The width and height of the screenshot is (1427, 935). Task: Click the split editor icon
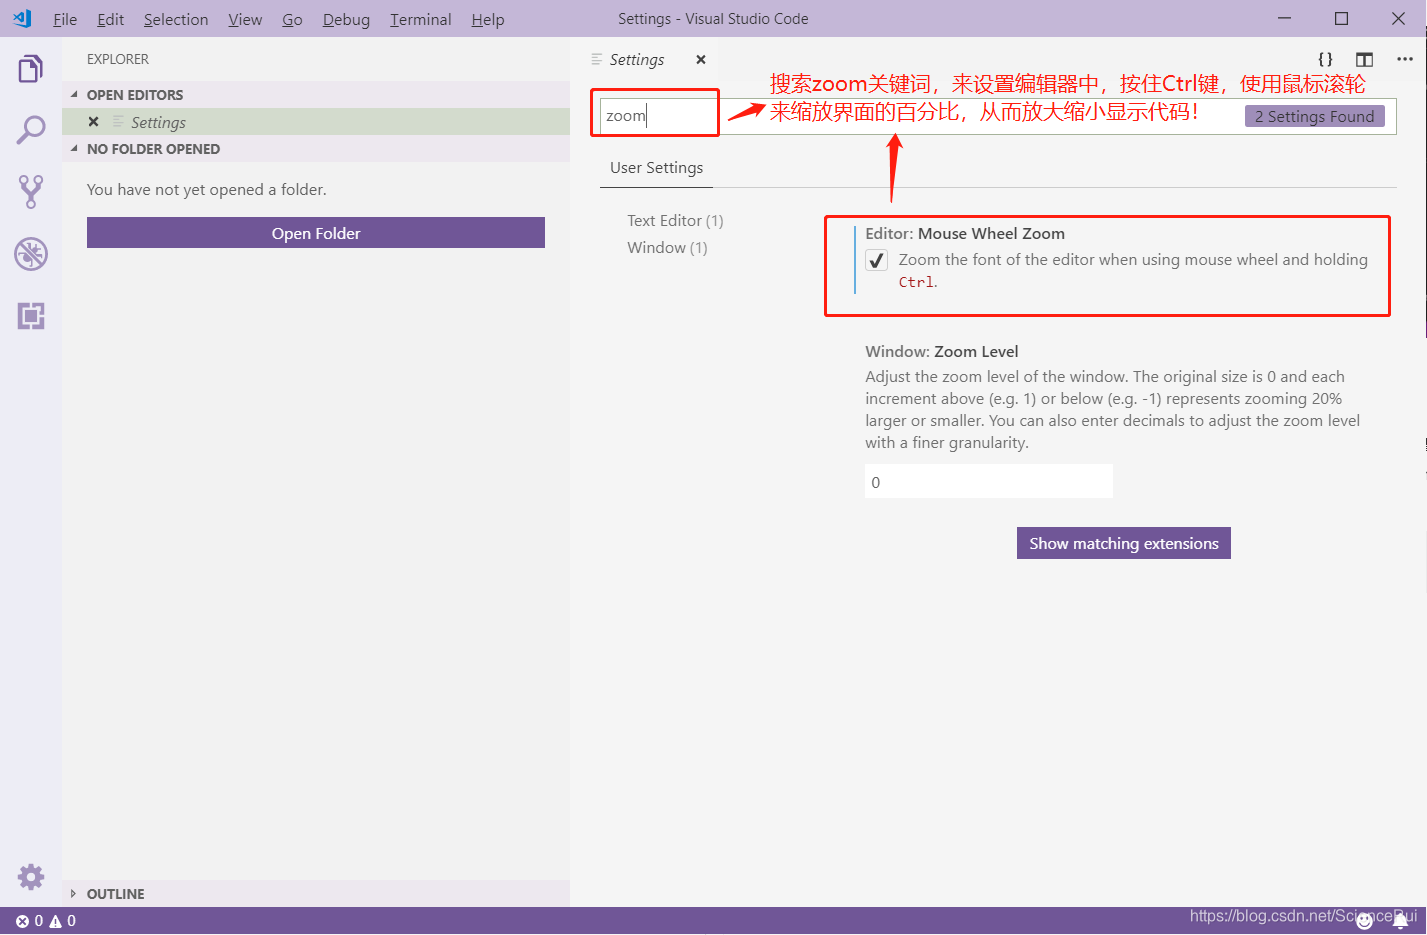click(1364, 59)
